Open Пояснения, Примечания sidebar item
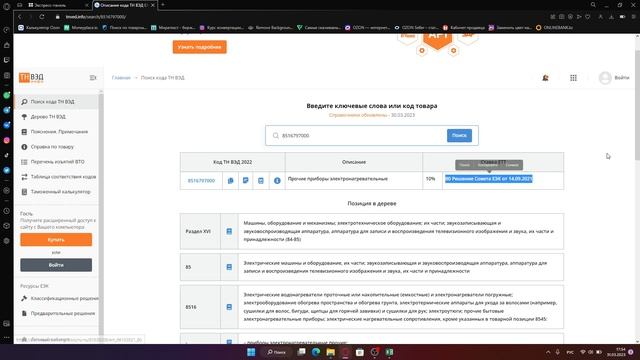 click(56, 132)
